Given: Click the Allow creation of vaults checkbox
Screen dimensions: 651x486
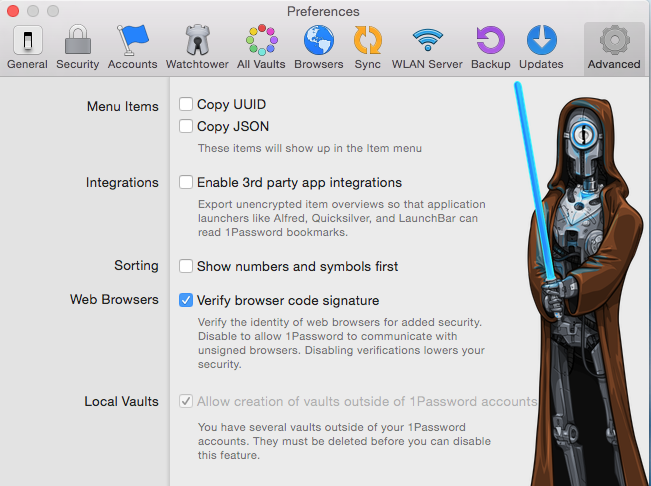Looking at the screenshot, I should tap(186, 401).
